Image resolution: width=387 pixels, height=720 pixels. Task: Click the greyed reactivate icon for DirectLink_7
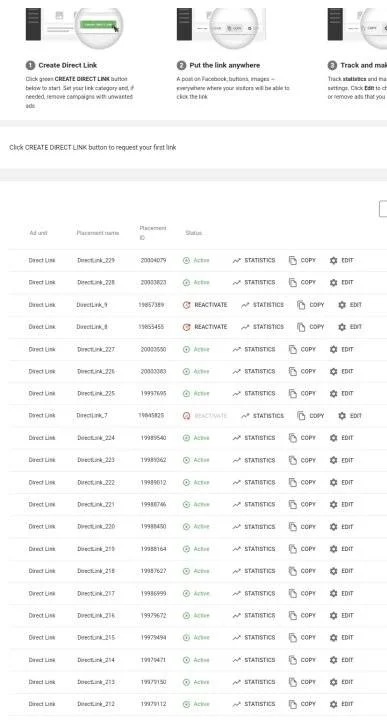pos(186,416)
